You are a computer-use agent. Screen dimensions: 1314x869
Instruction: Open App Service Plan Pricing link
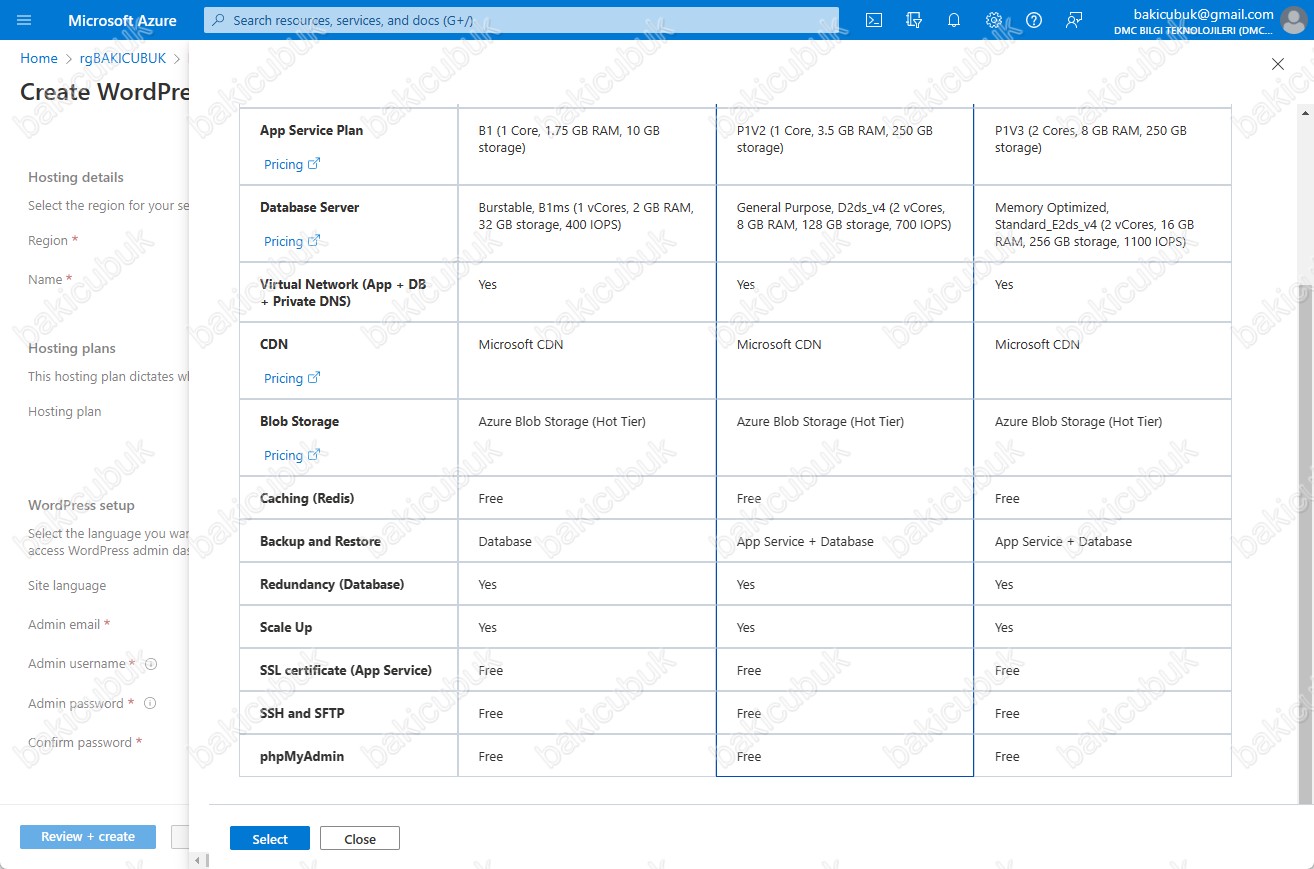coord(292,164)
